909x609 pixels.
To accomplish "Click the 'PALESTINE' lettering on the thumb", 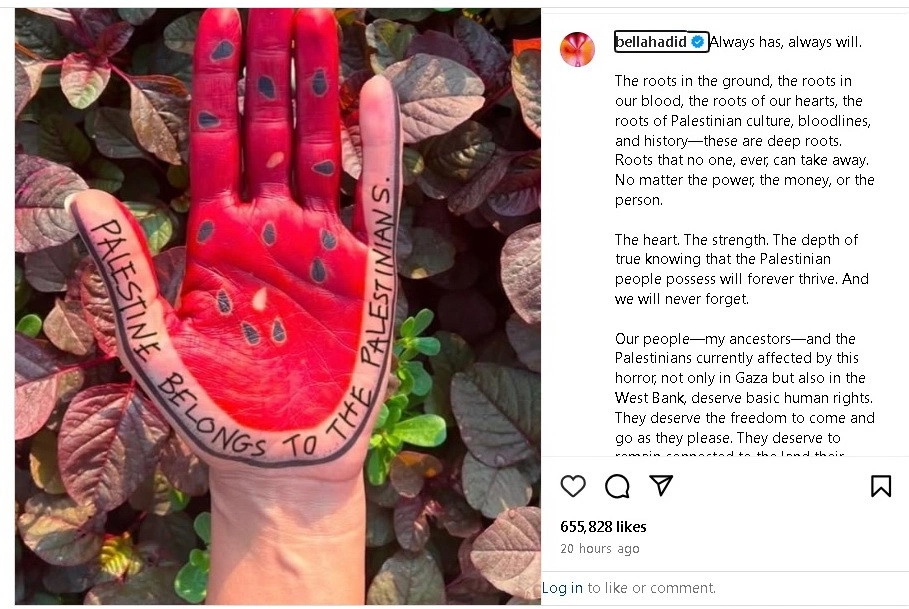I will (x=124, y=287).
